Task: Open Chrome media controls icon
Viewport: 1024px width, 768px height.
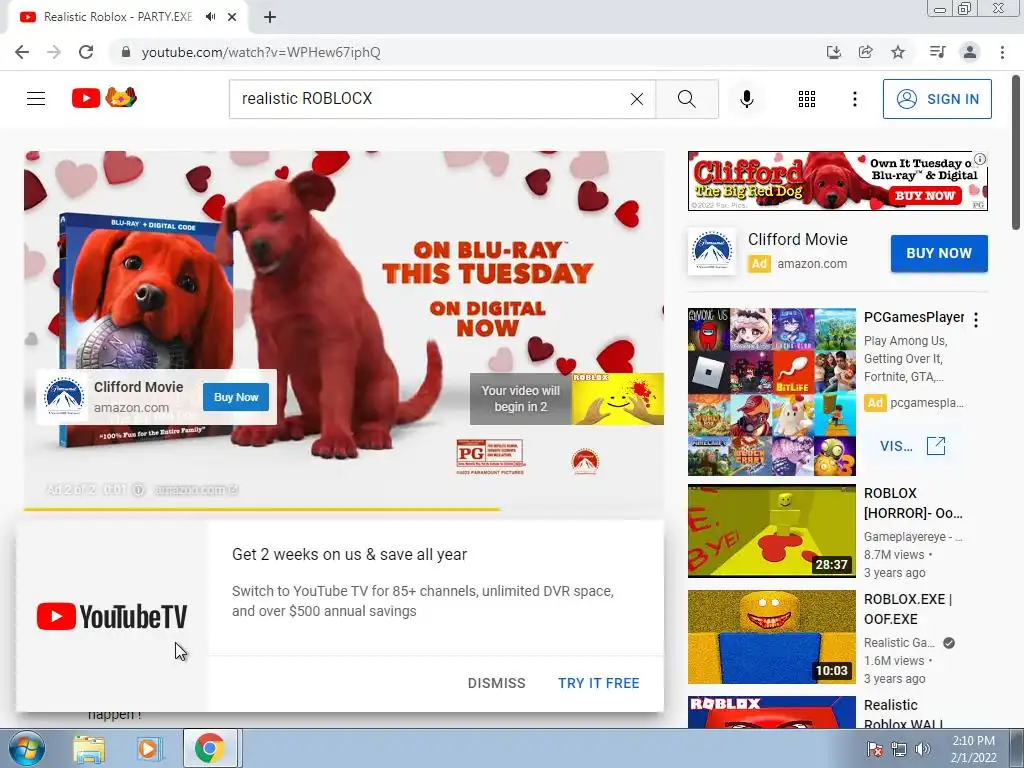Action: click(x=937, y=52)
